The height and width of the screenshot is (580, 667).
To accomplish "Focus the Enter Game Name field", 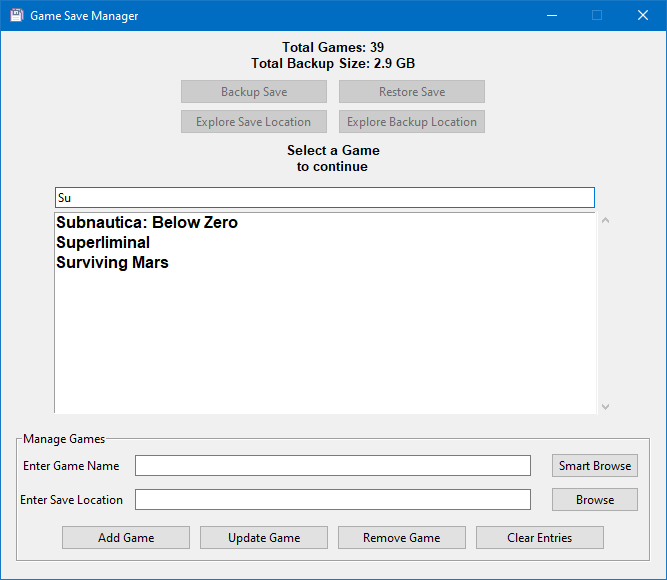I will pos(333,466).
